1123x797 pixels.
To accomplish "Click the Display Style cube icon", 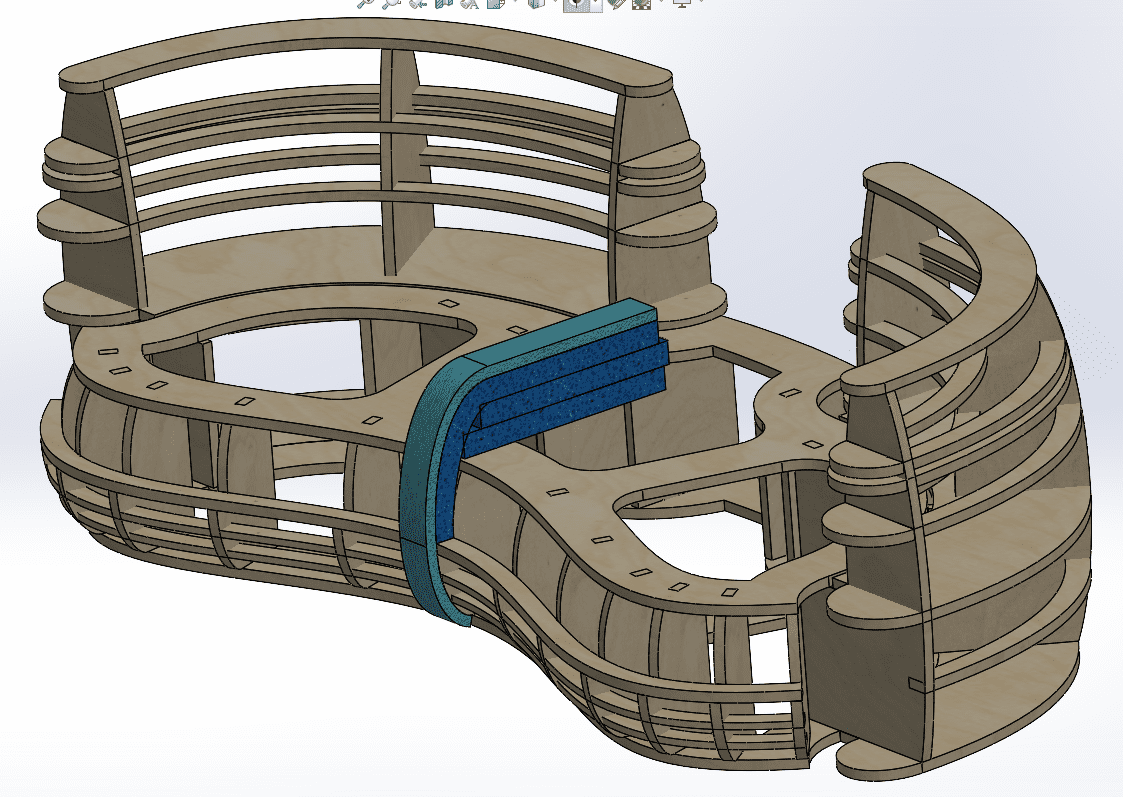I will [x=536, y=3].
